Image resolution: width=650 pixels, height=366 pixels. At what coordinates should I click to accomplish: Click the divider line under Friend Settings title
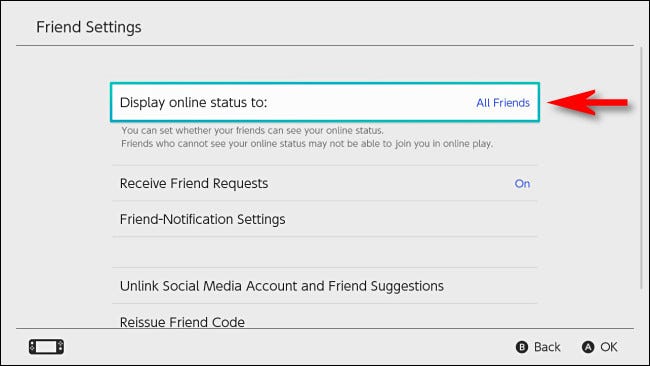point(325,45)
